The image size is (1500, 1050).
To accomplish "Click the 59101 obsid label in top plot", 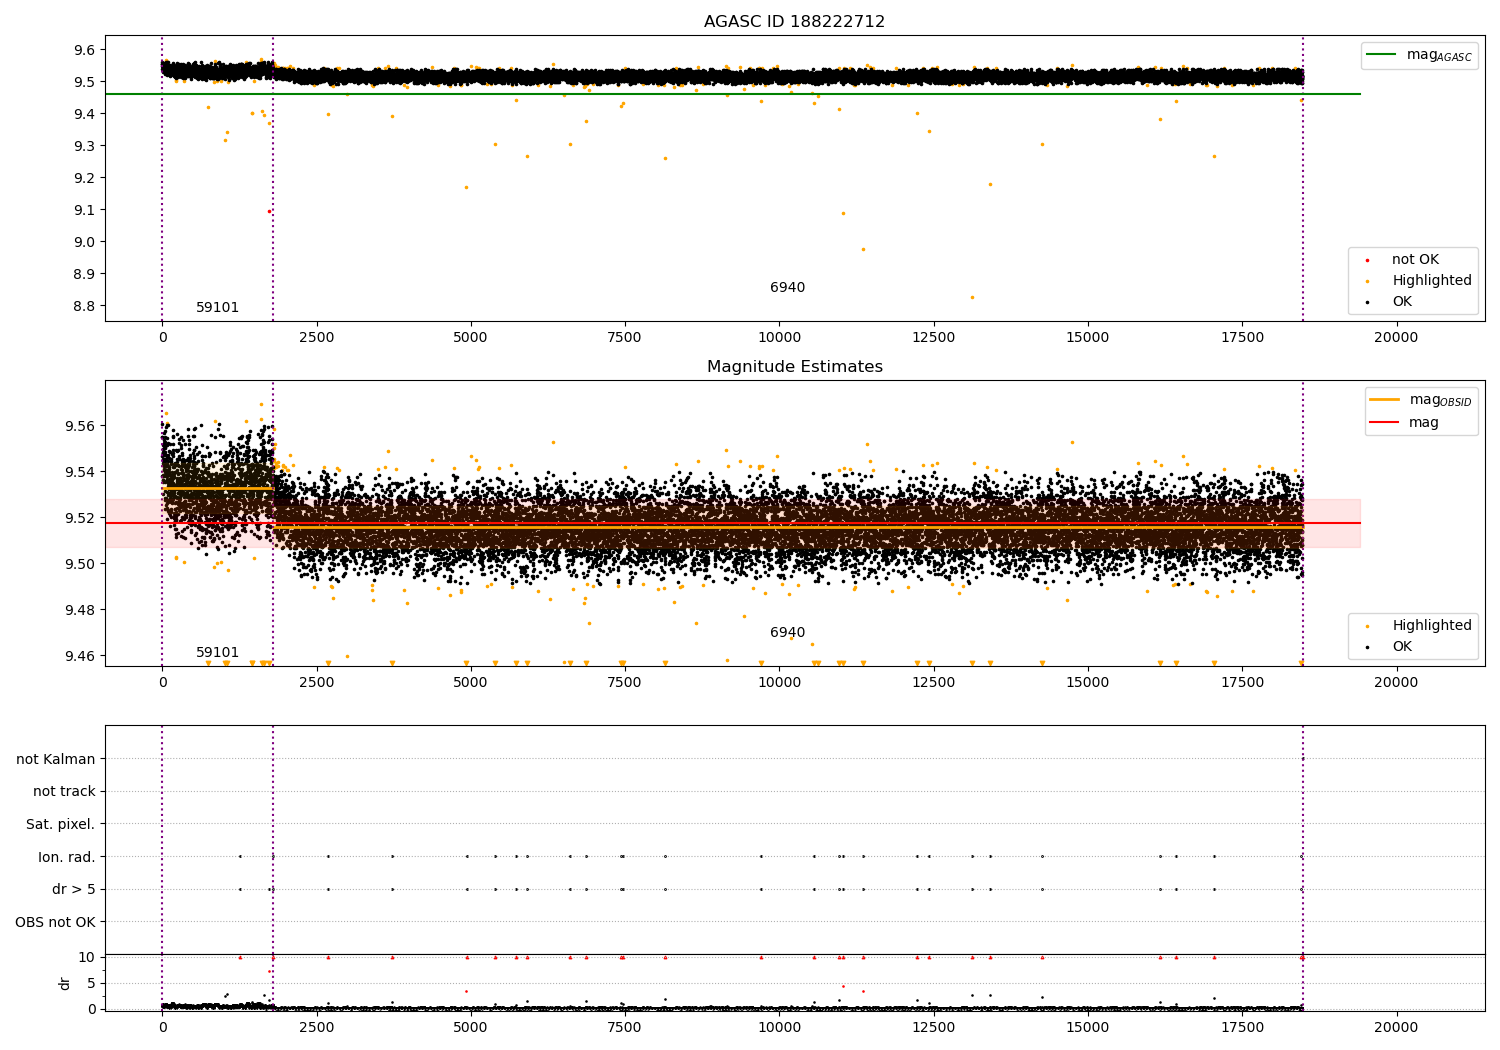I will [217, 308].
